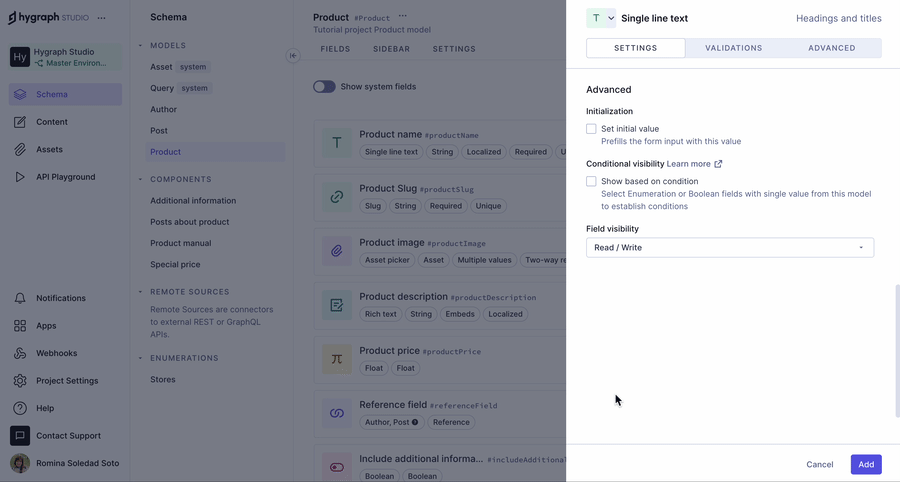This screenshot has width=900, height=482.
Task: Switch to the Advanced tab
Action: (x=831, y=48)
